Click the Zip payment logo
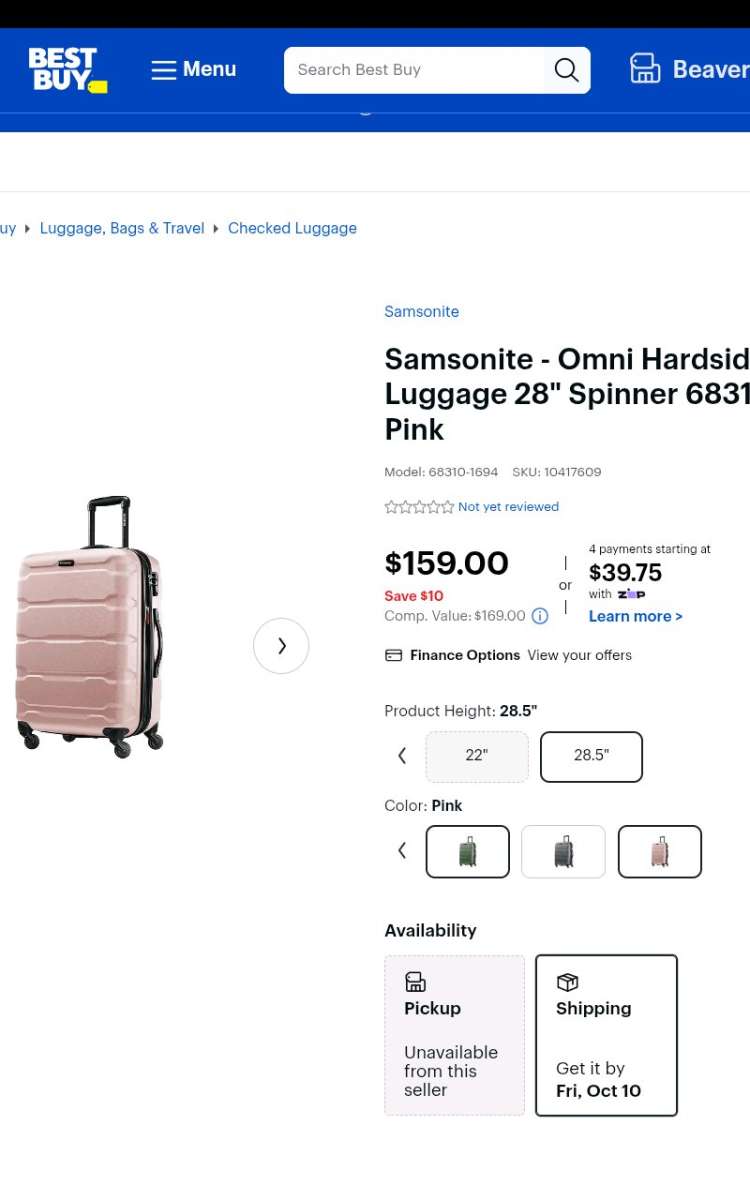750x1200 pixels. (632, 594)
